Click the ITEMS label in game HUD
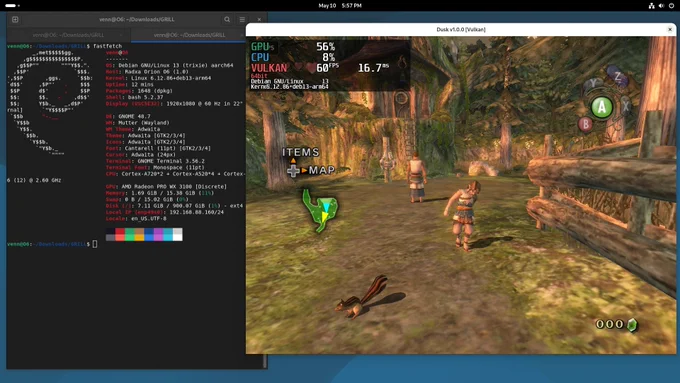Image resolution: width=680 pixels, height=383 pixels. 301,152
